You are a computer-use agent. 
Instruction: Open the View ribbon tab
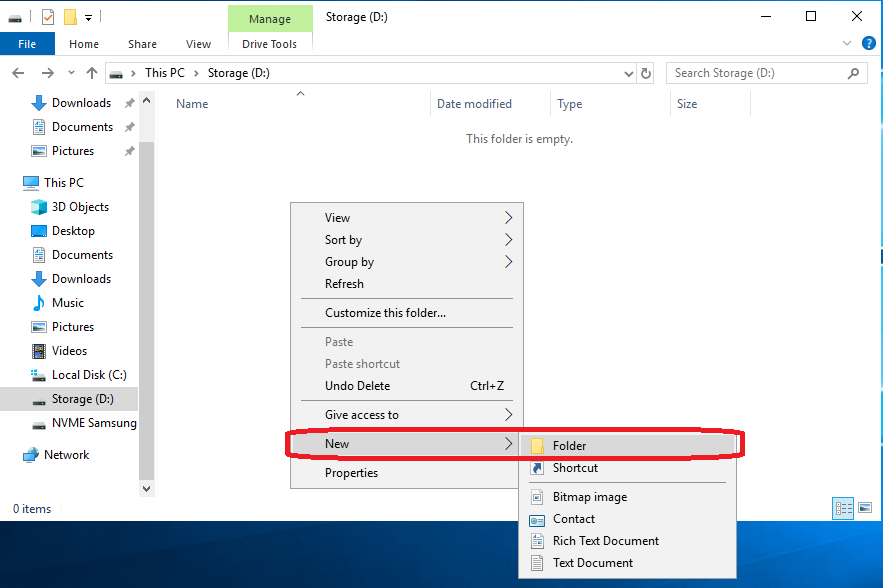coord(198,44)
